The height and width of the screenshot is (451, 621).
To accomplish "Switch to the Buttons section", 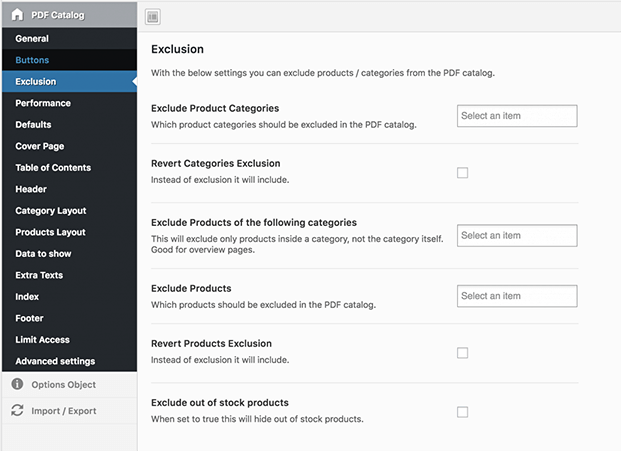I will [32, 60].
